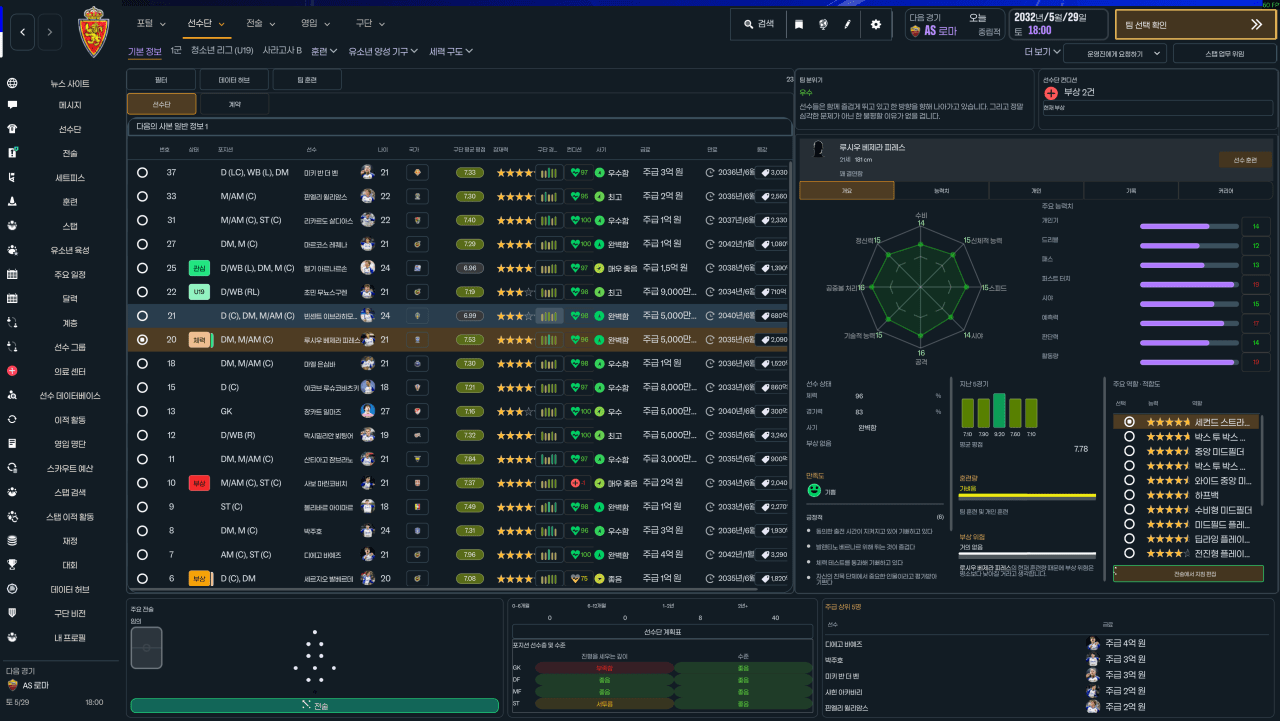Switch to the 사라고사 B tab
The width and height of the screenshot is (1280, 721).
tap(283, 50)
